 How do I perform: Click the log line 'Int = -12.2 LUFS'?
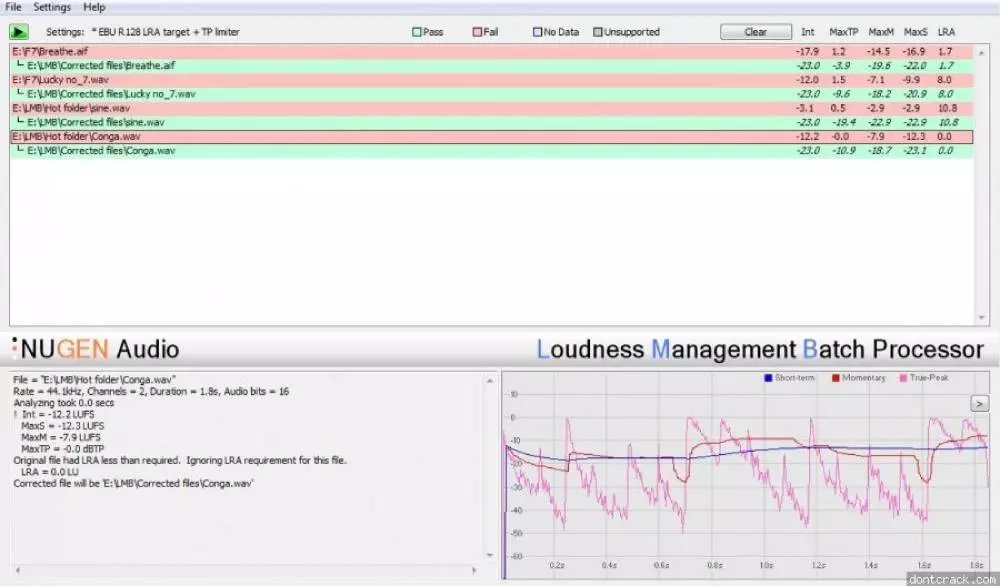[x=57, y=414]
